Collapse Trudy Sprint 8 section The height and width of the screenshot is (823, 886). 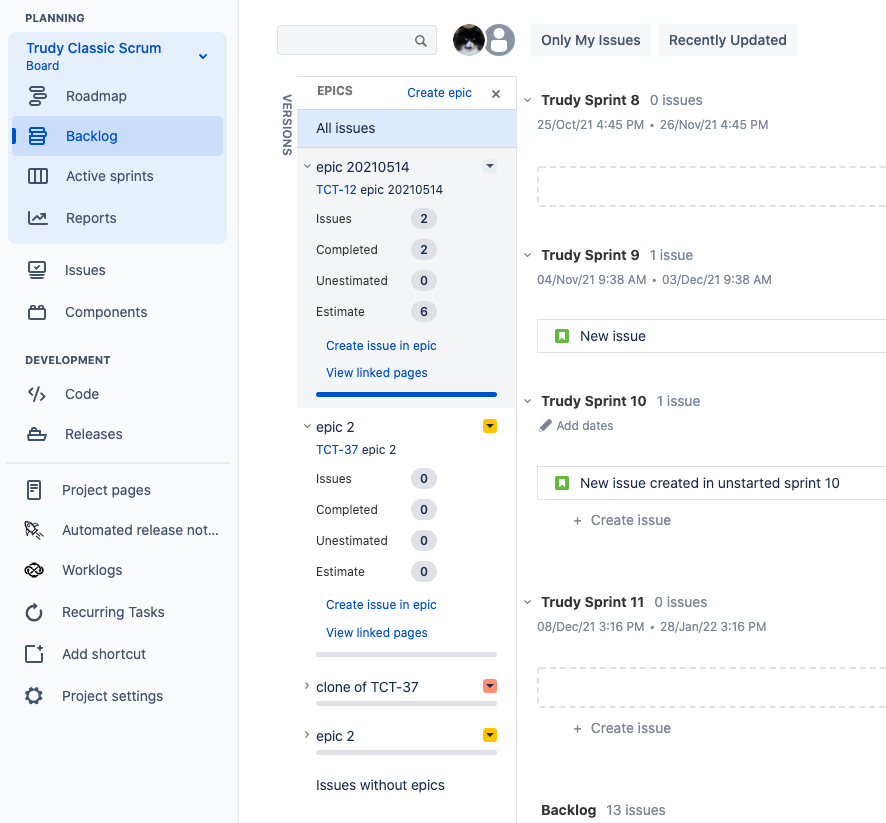[527, 100]
